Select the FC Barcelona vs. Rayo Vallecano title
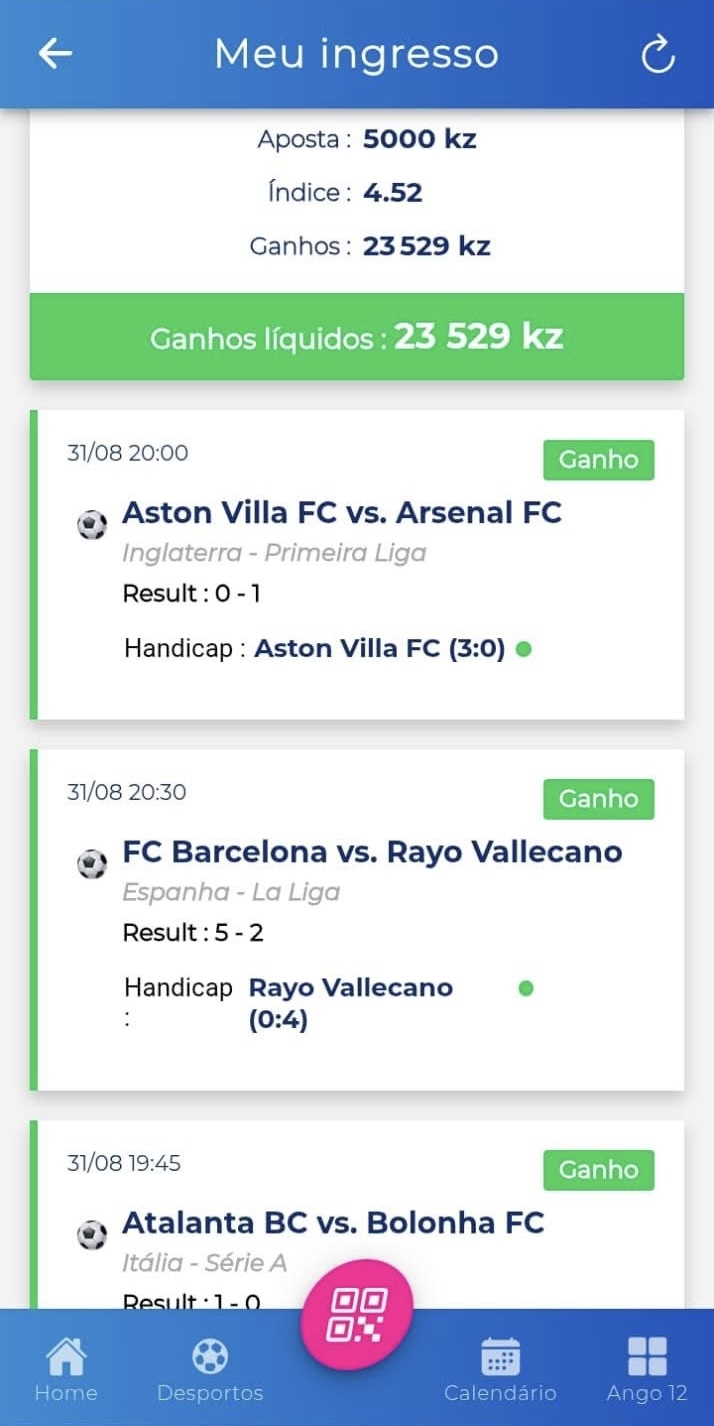 coord(372,851)
